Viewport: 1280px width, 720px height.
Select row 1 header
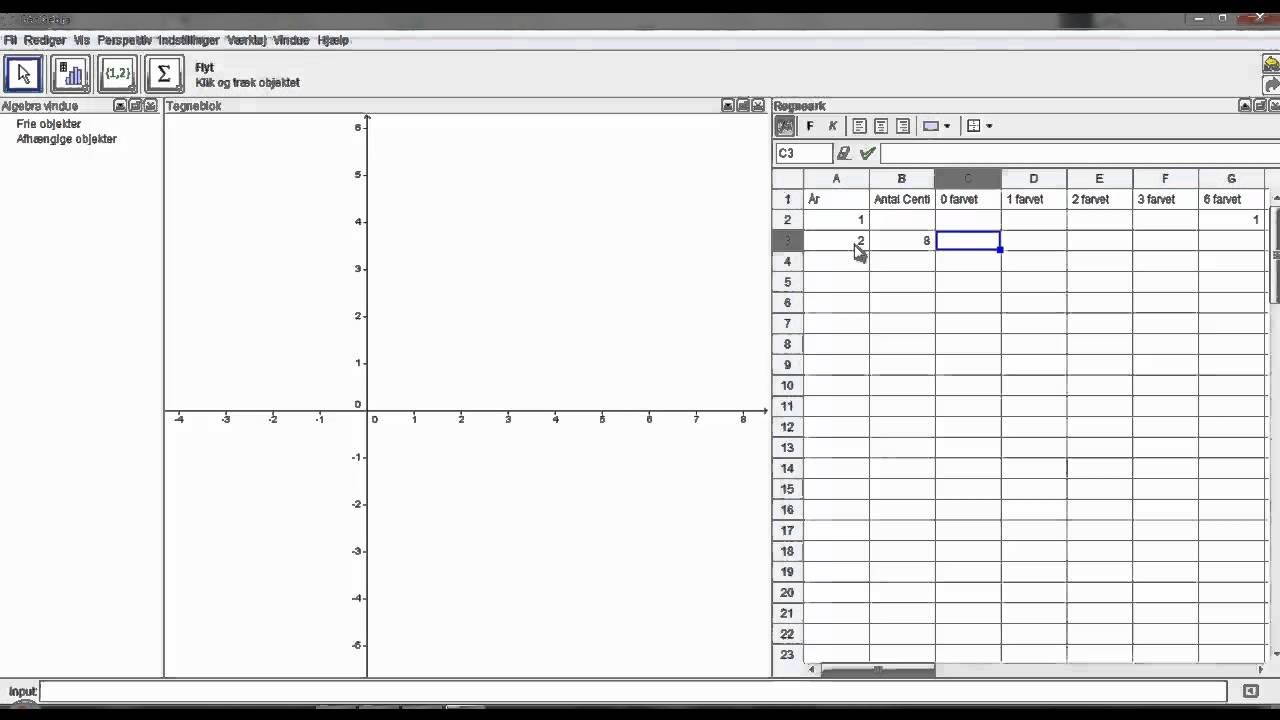788,199
